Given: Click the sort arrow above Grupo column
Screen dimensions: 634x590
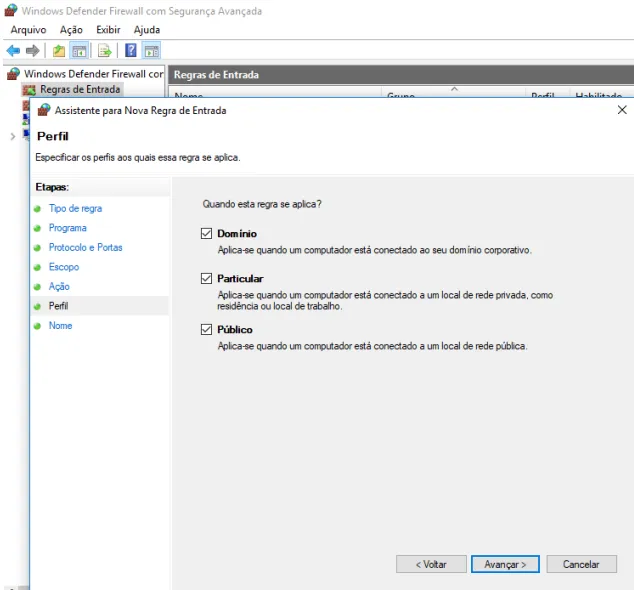Looking at the screenshot, I should click(x=454, y=89).
